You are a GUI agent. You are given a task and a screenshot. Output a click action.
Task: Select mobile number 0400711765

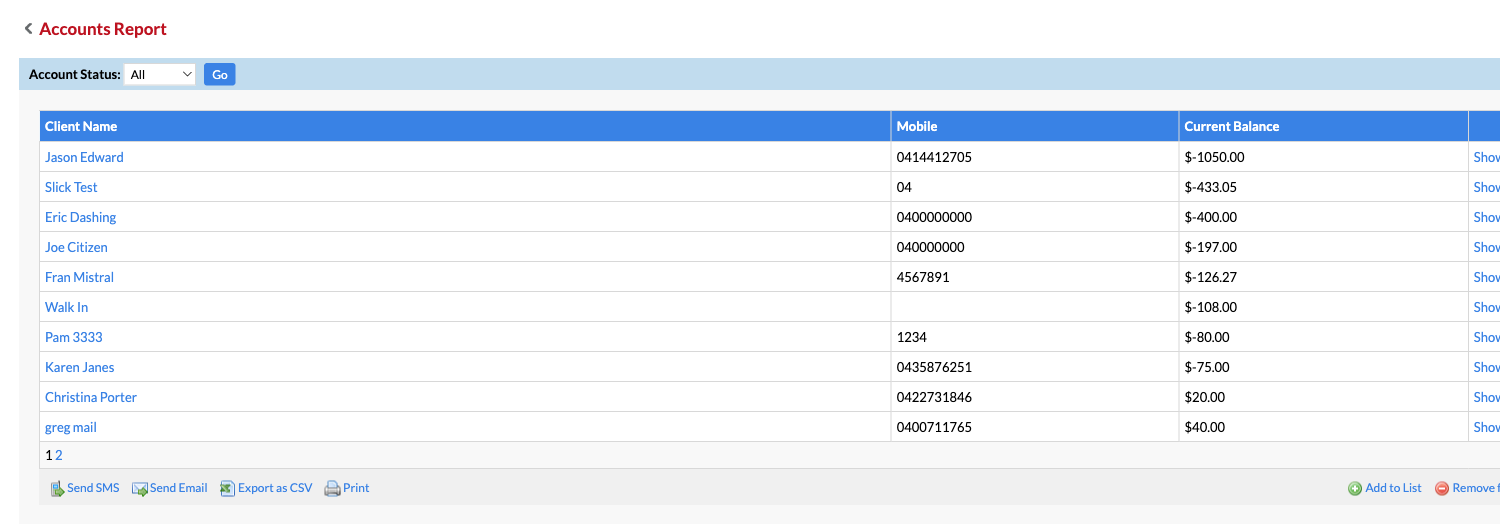coord(934,427)
